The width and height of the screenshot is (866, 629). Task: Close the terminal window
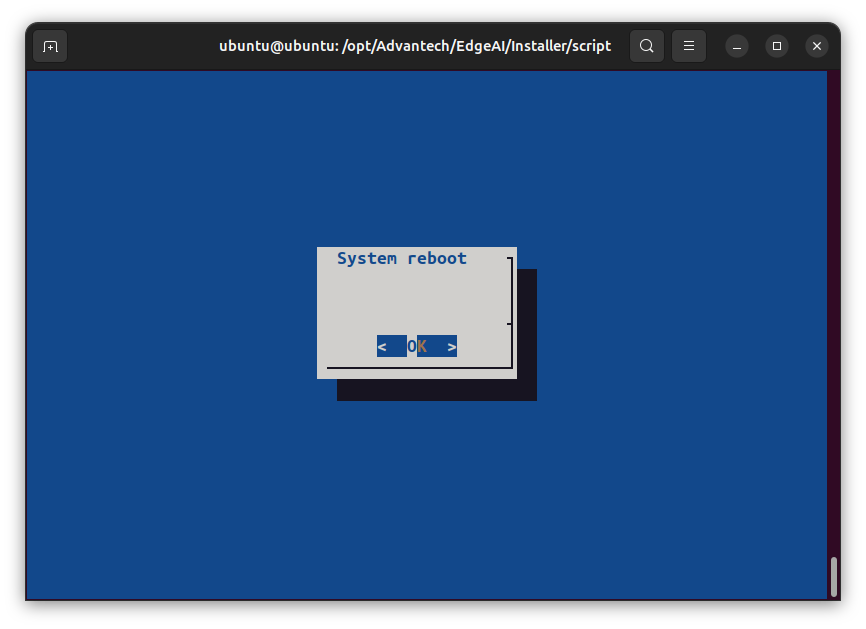pos(817,46)
